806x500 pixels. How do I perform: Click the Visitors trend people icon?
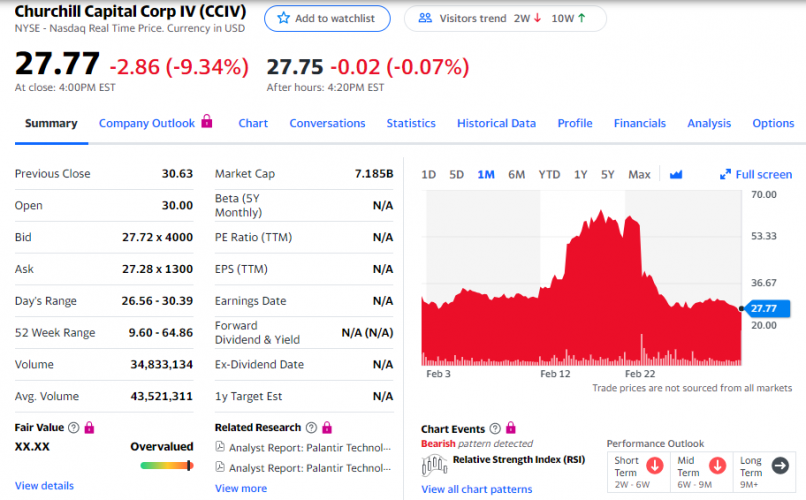pos(425,18)
